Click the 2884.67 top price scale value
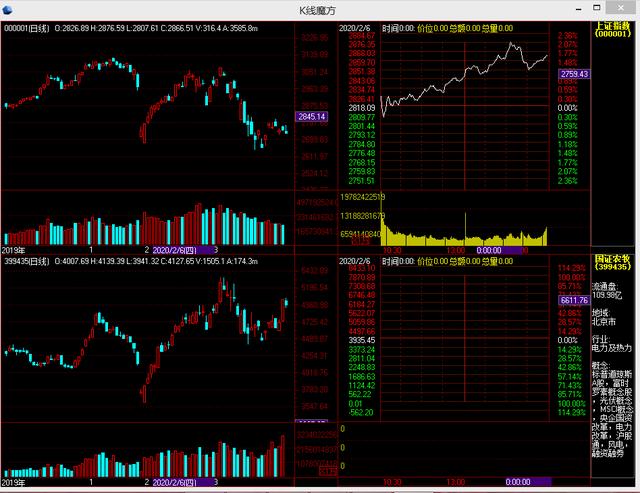 click(362, 36)
